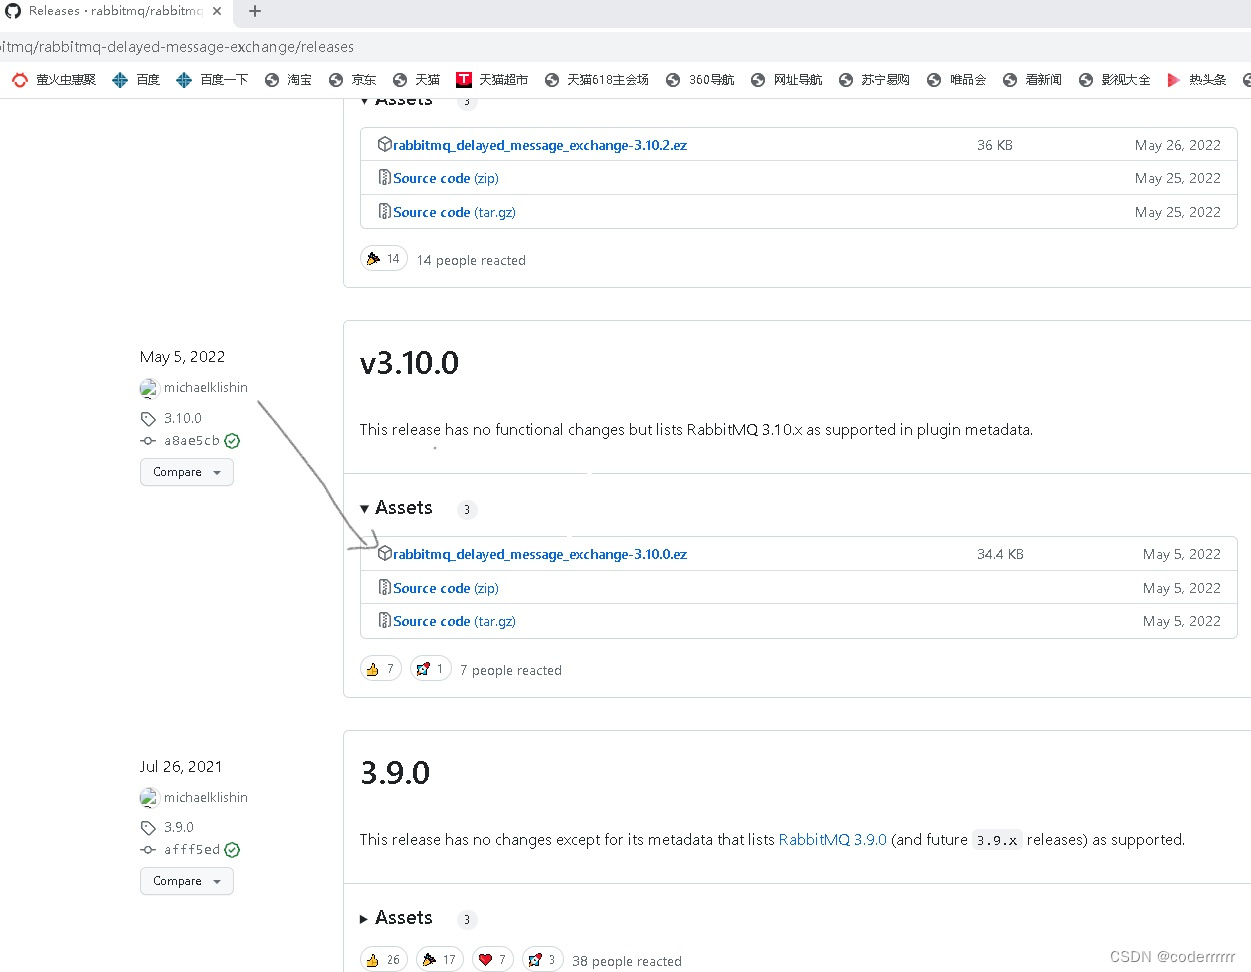Click the address bar URL
This screenshot has height=972, width=1251.
click(x=177, y=47)
